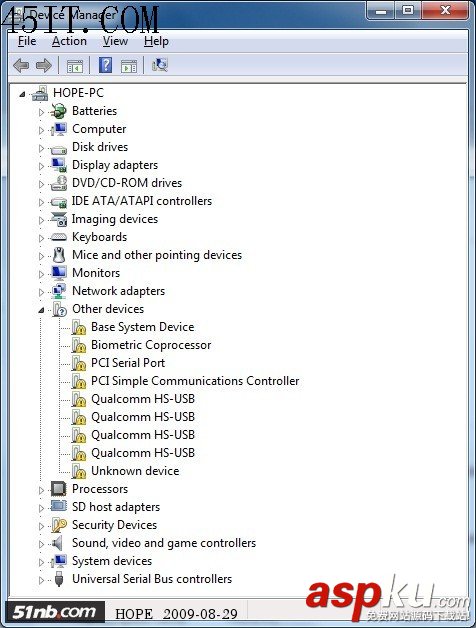This screenshot has height=628, width=476.
Task: Click the Batteries category icon
Action: (x=59, y=111)
